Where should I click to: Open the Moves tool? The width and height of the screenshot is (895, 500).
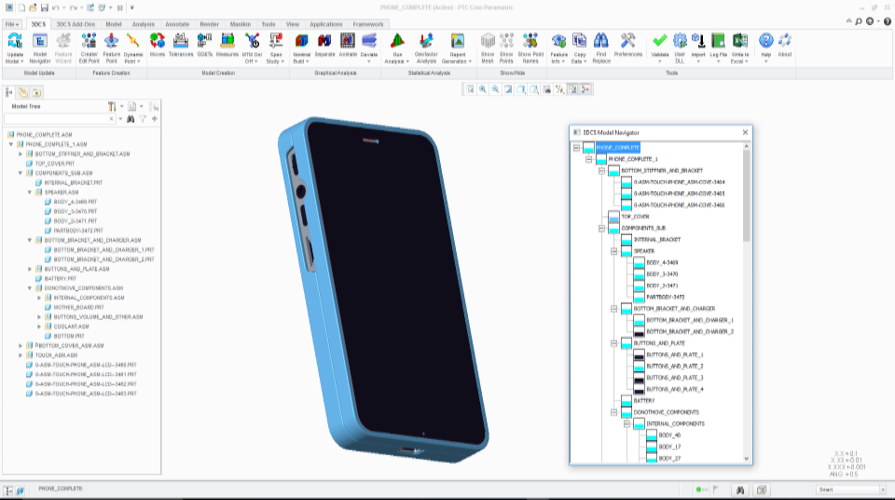(158, 41)
